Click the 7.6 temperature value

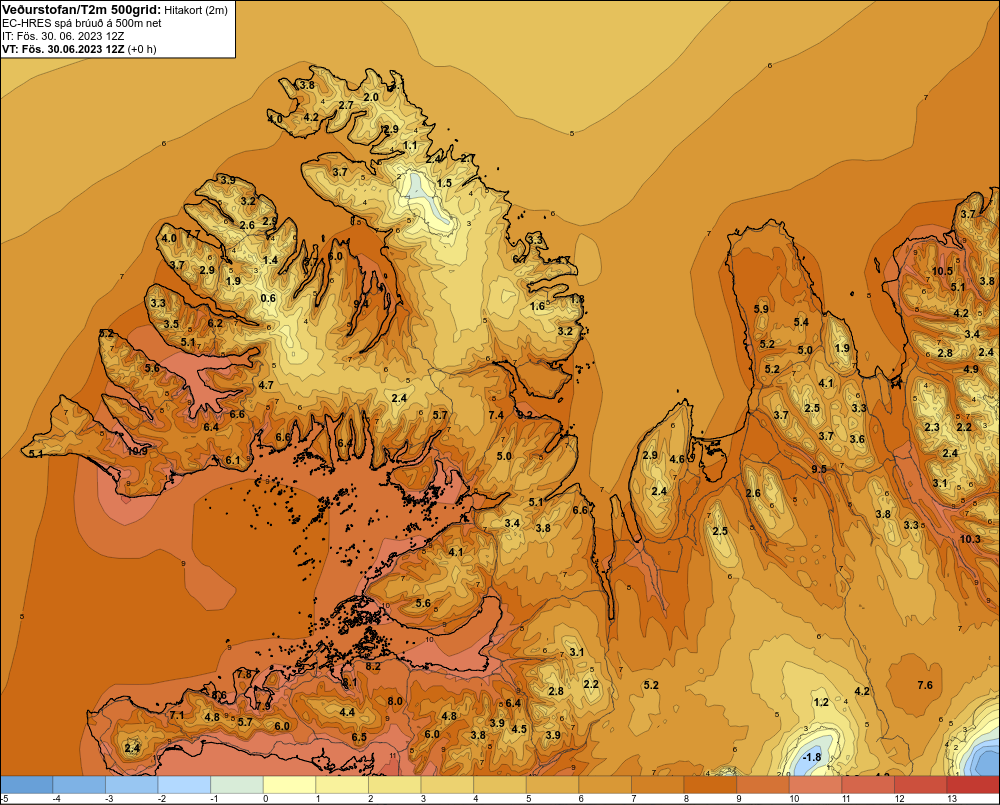(x=925, y=685)
